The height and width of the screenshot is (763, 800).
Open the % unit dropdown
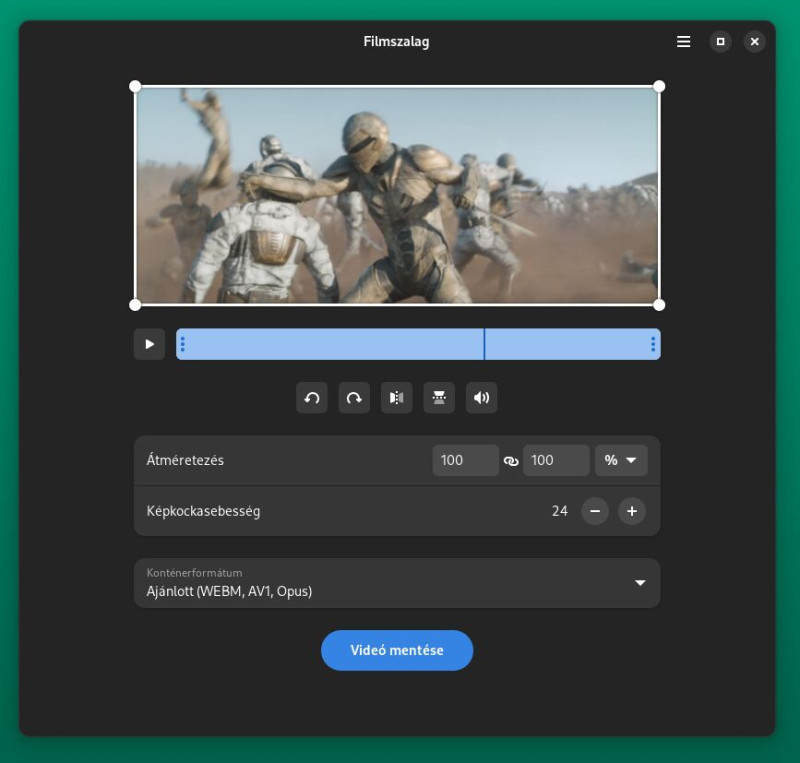point(621,460)
